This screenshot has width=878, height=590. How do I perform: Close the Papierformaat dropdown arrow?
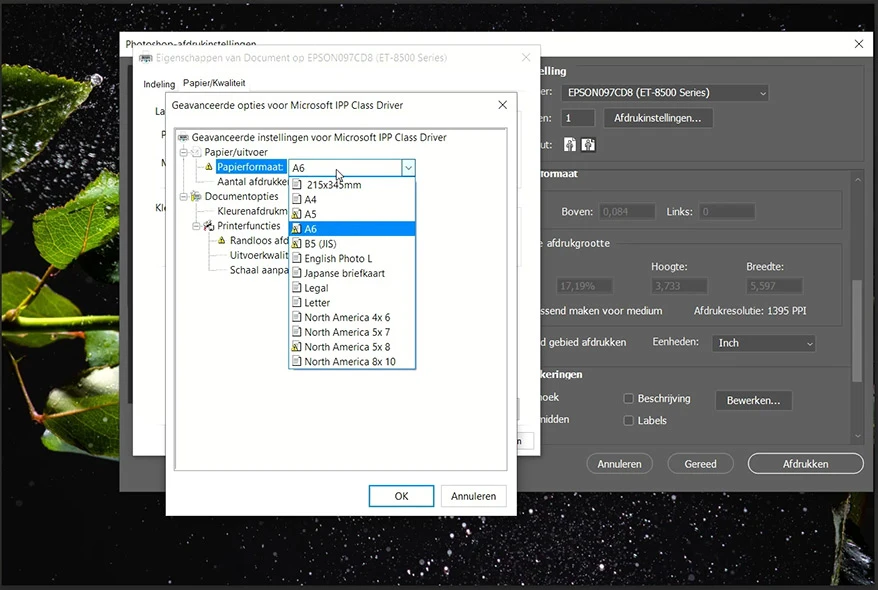tap(408, 167)
